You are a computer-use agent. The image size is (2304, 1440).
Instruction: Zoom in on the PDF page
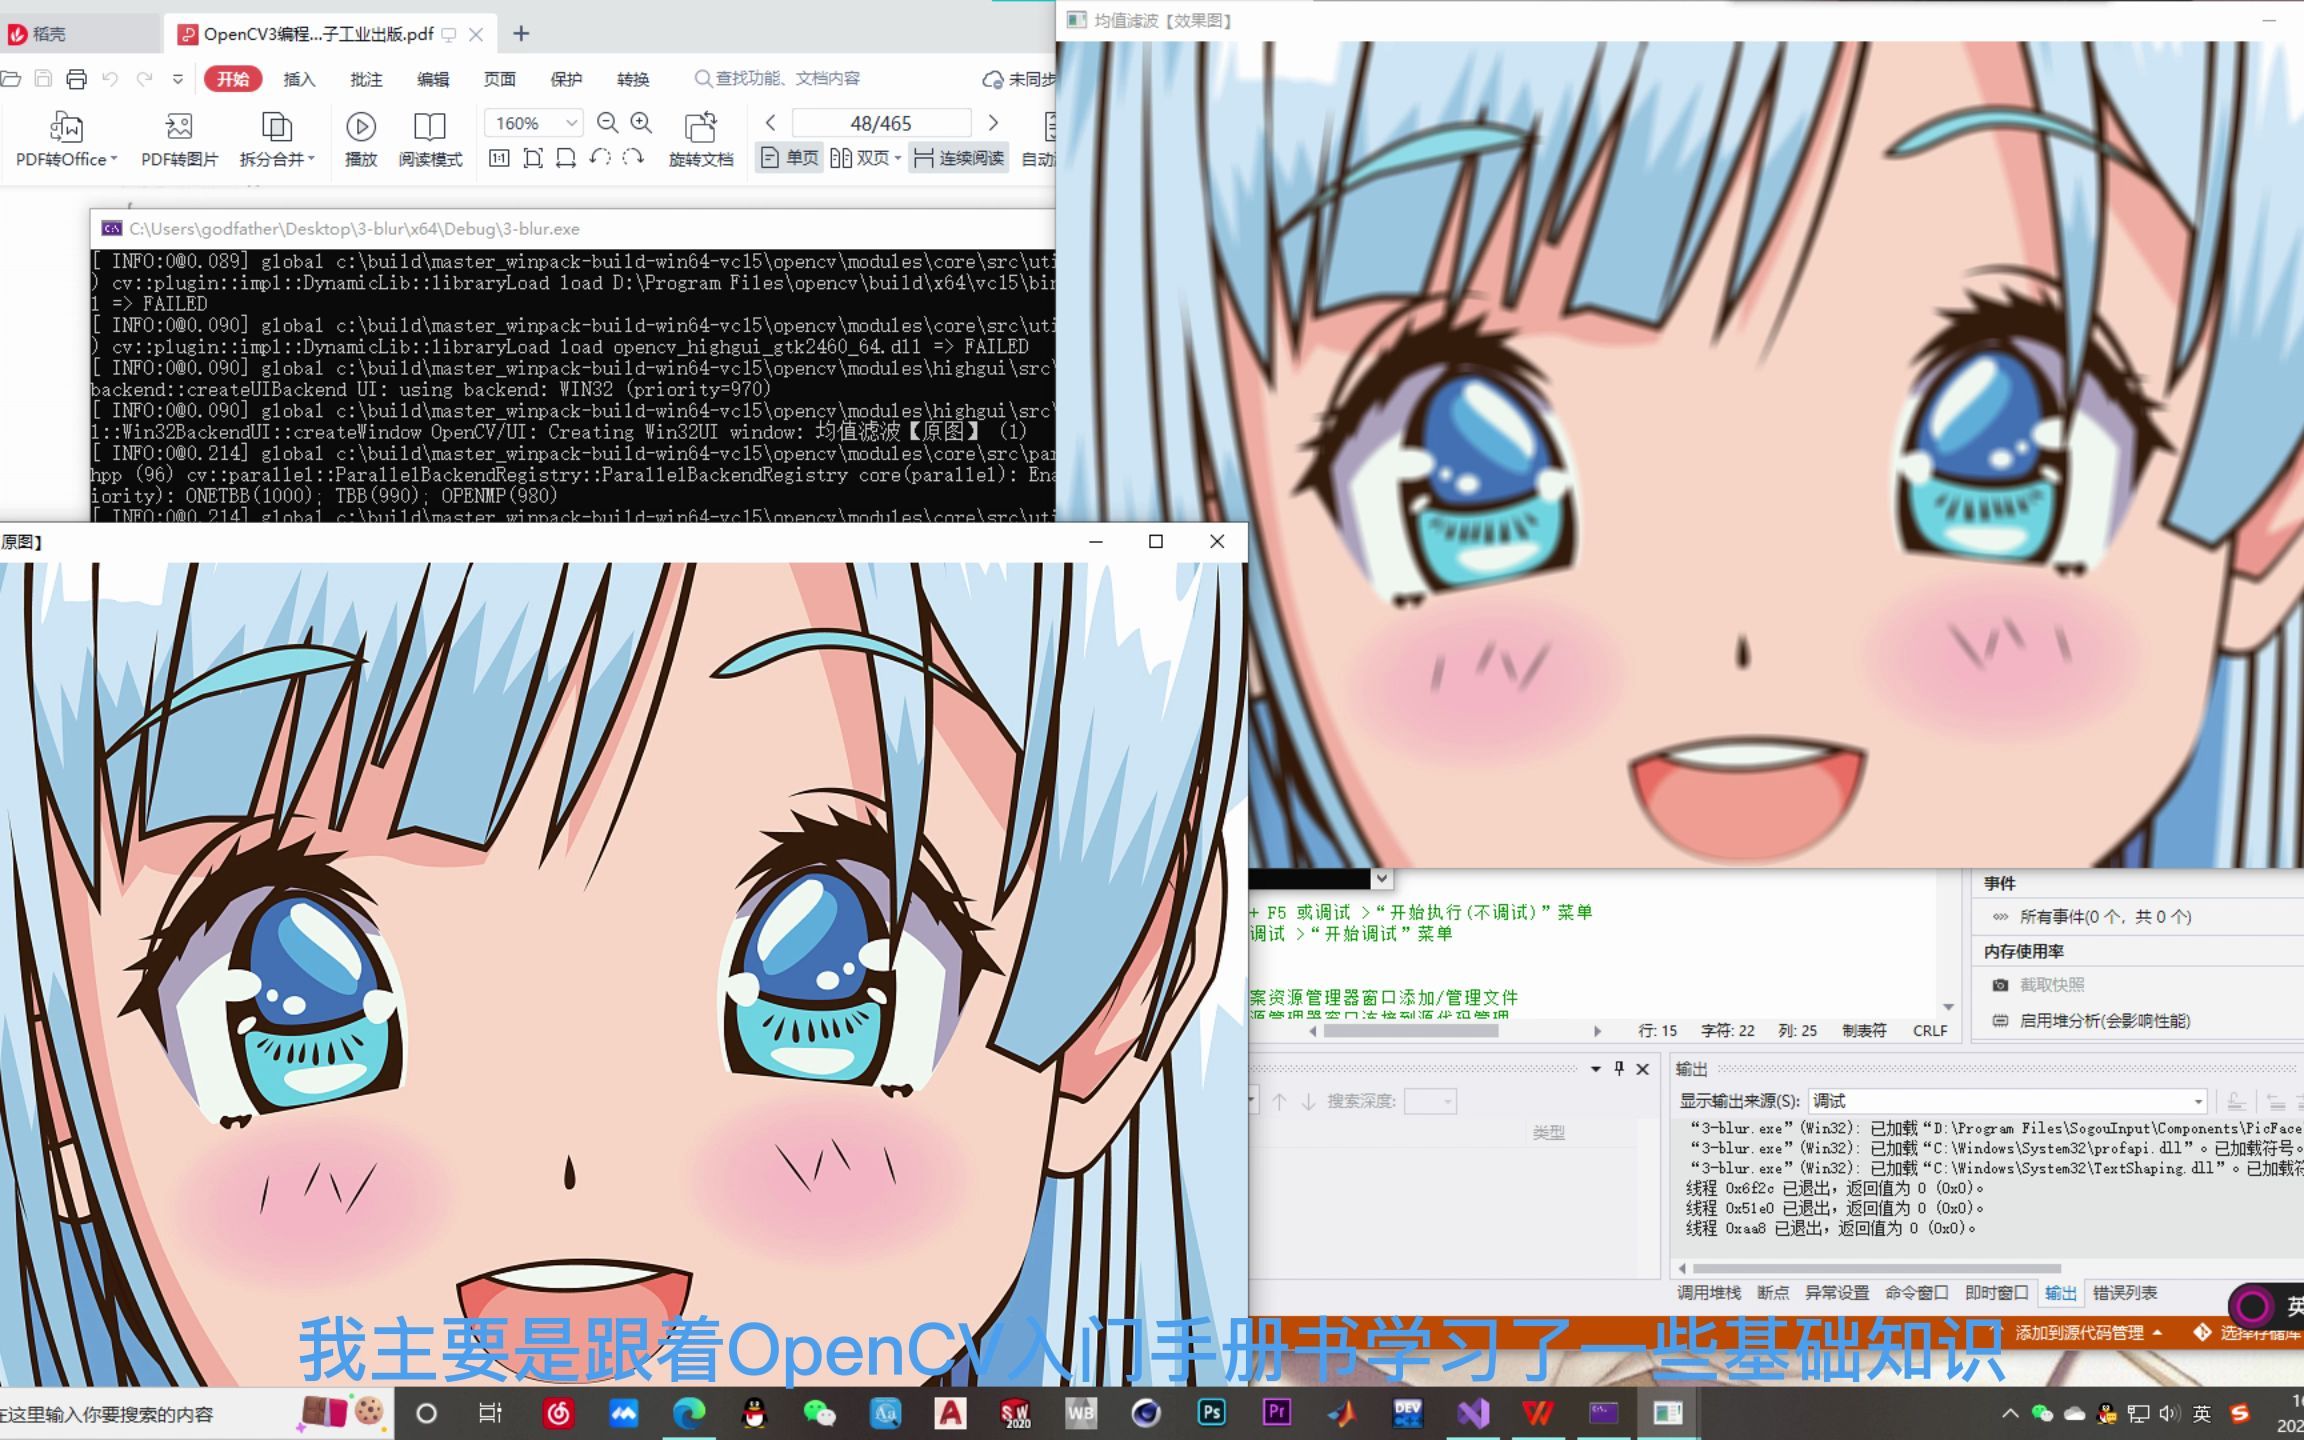tap(641, 123)
